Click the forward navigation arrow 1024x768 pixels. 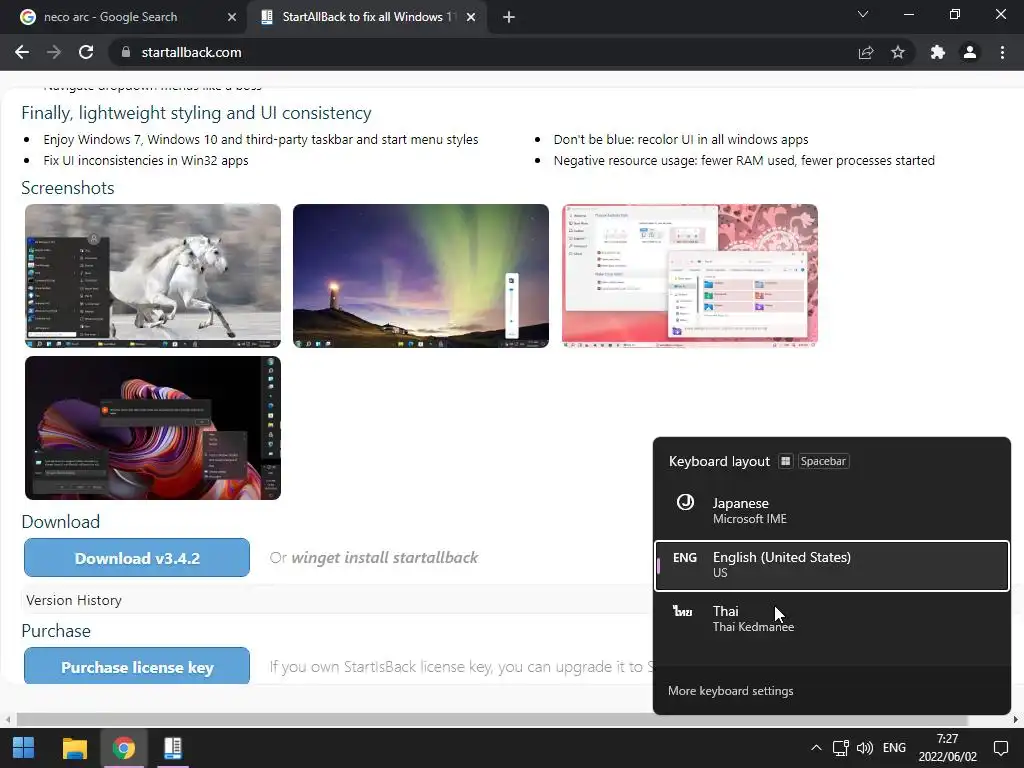coord(54,52)
